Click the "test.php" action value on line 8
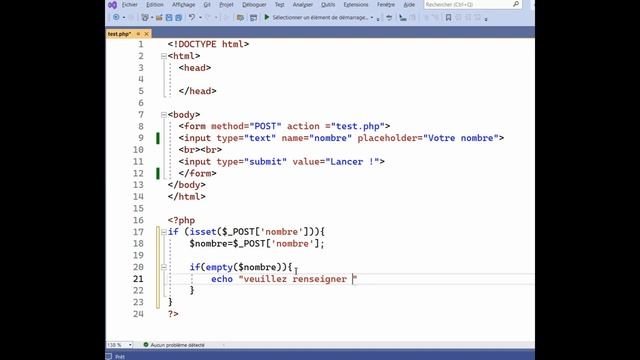This screenshot has height=360, width=640. point(358,126)
